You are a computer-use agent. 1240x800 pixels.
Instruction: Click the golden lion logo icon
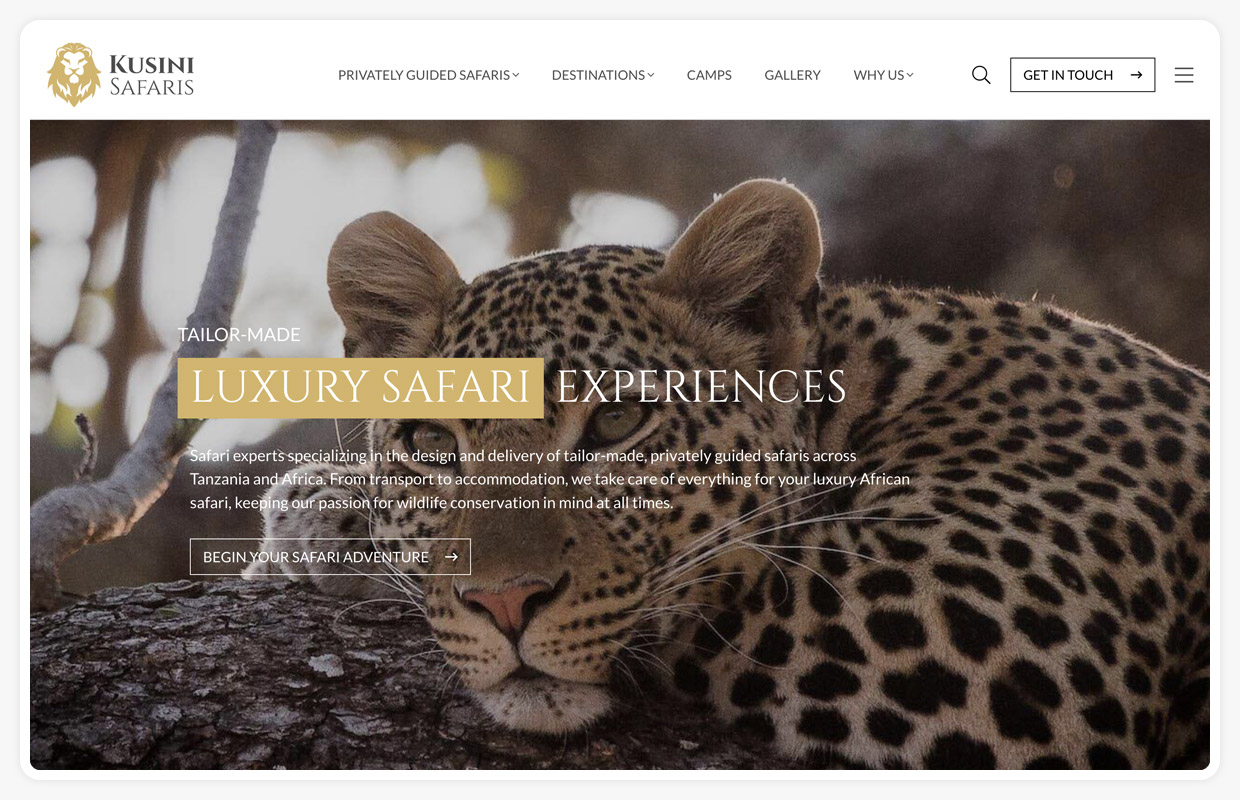point(74,74)
